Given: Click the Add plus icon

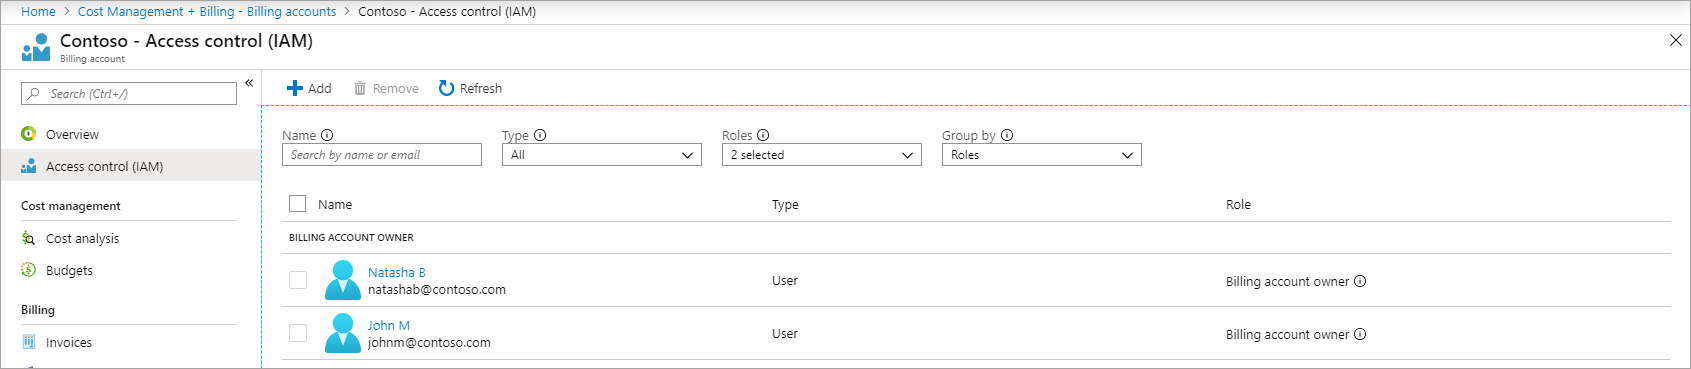Looking at the screenshot, I should point(295,88).
